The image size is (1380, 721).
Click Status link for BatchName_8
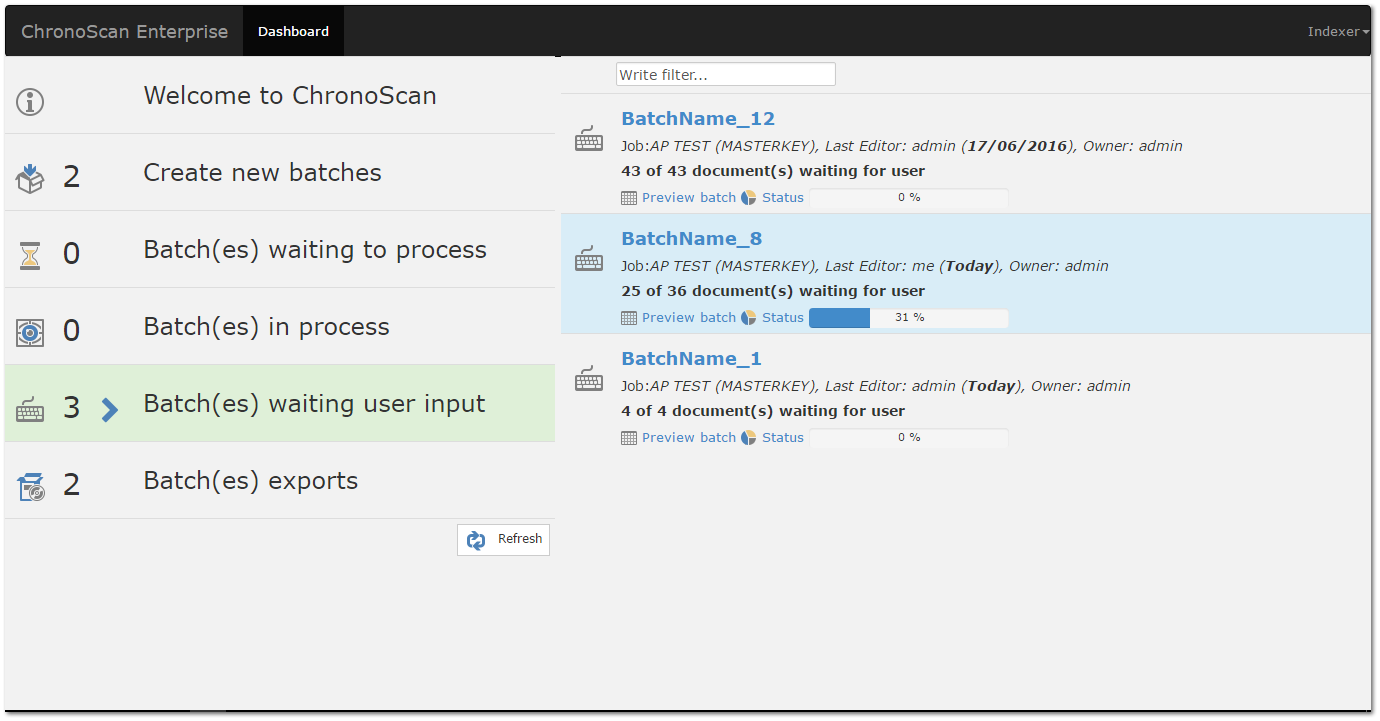click(783, 318)
